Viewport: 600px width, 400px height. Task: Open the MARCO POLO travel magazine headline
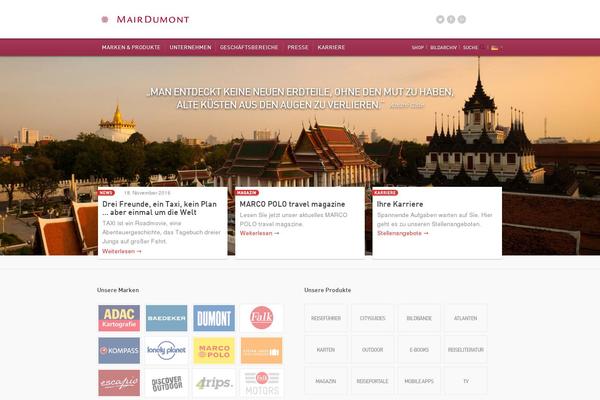292,204
